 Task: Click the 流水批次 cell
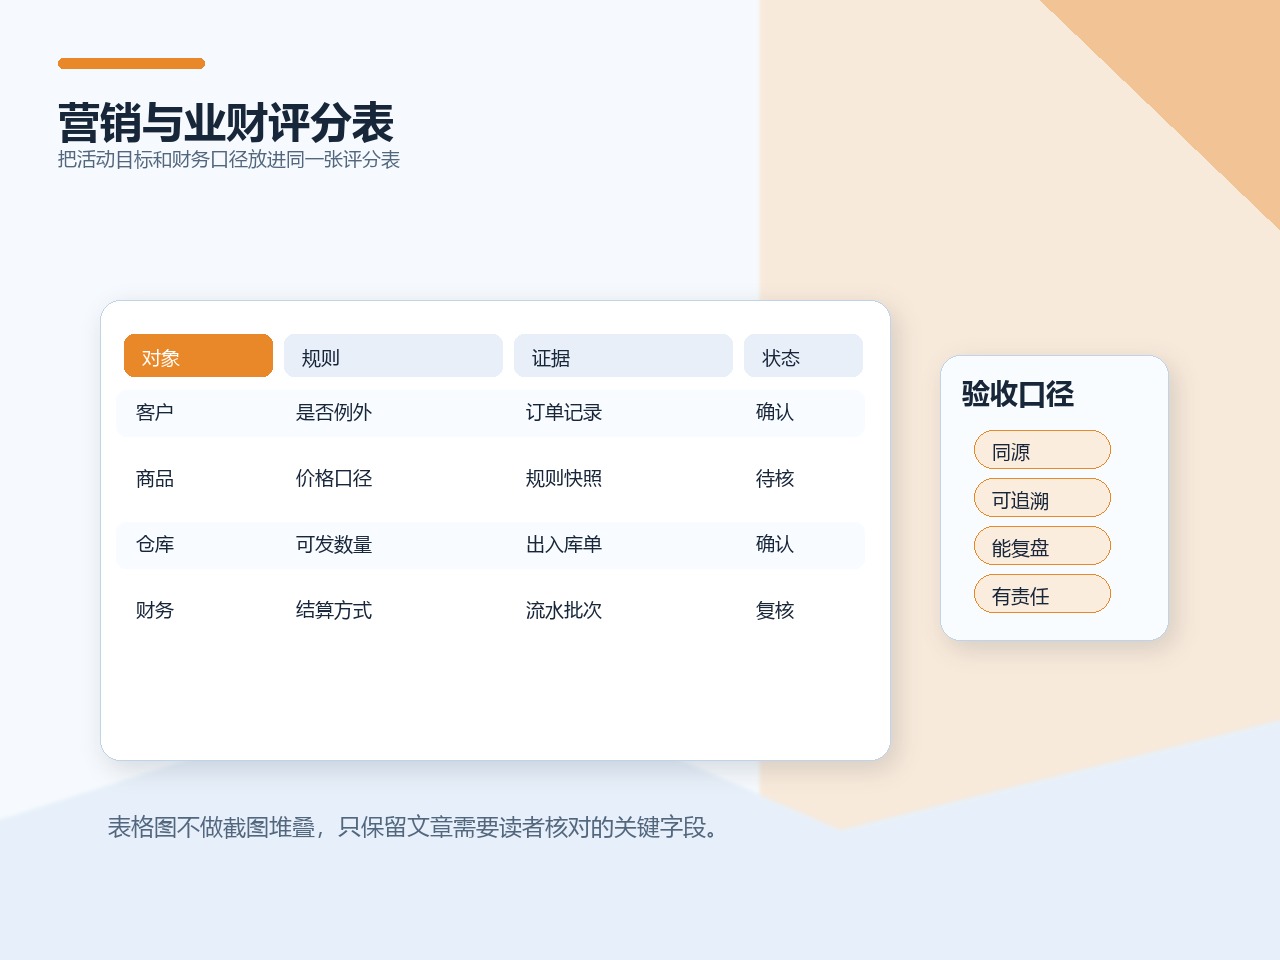[564, 610]
